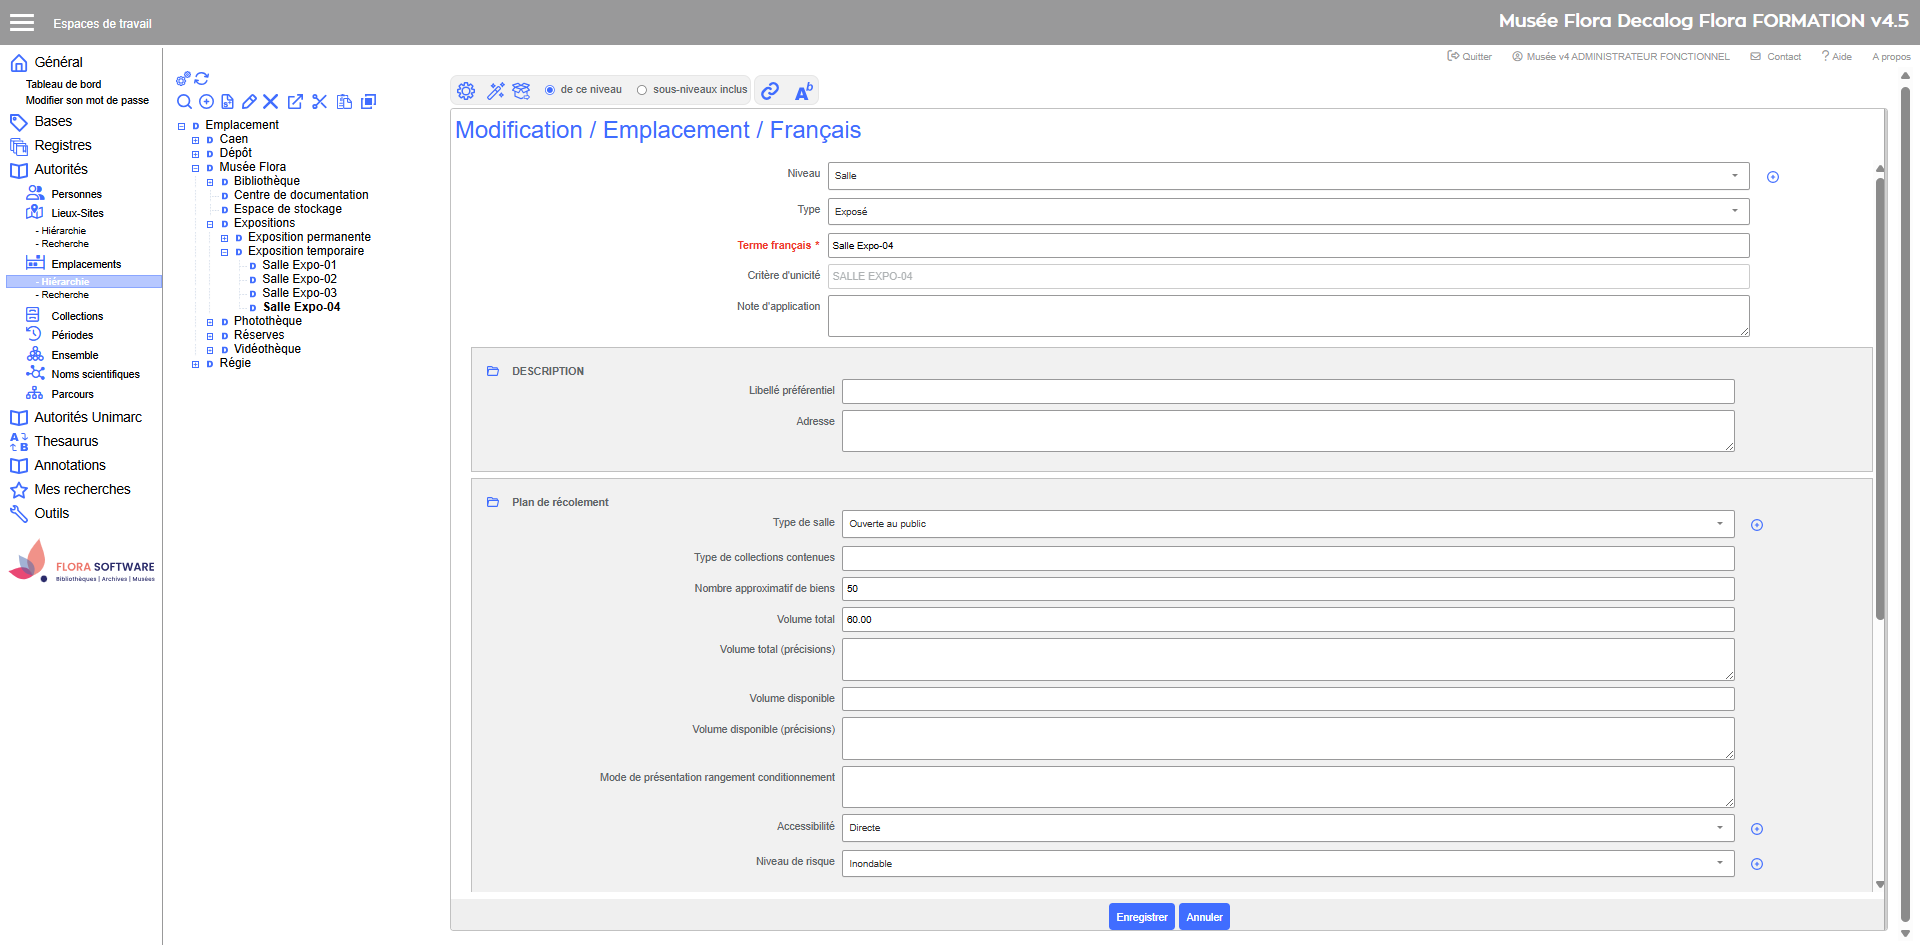The image size is (1920, 945).
Task: Click the pencil edit icon above the tree
Action: [249, 102]
